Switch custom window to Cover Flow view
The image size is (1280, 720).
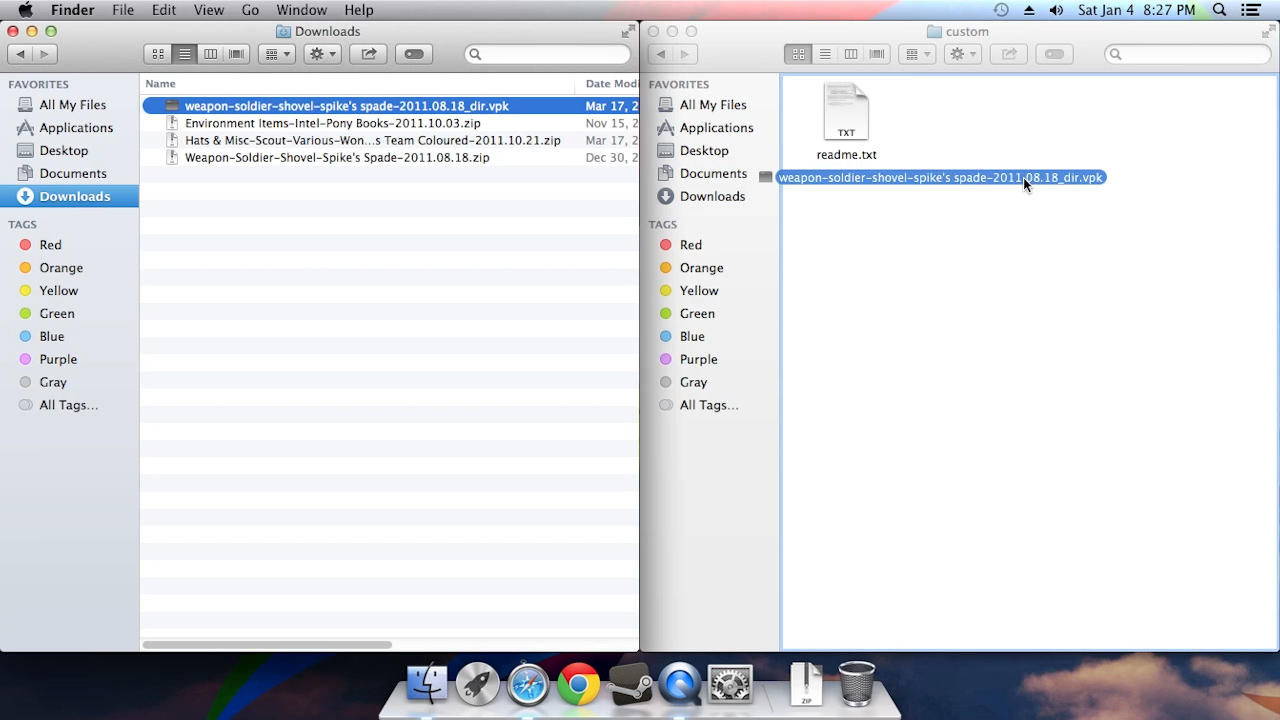pos(876,54)
